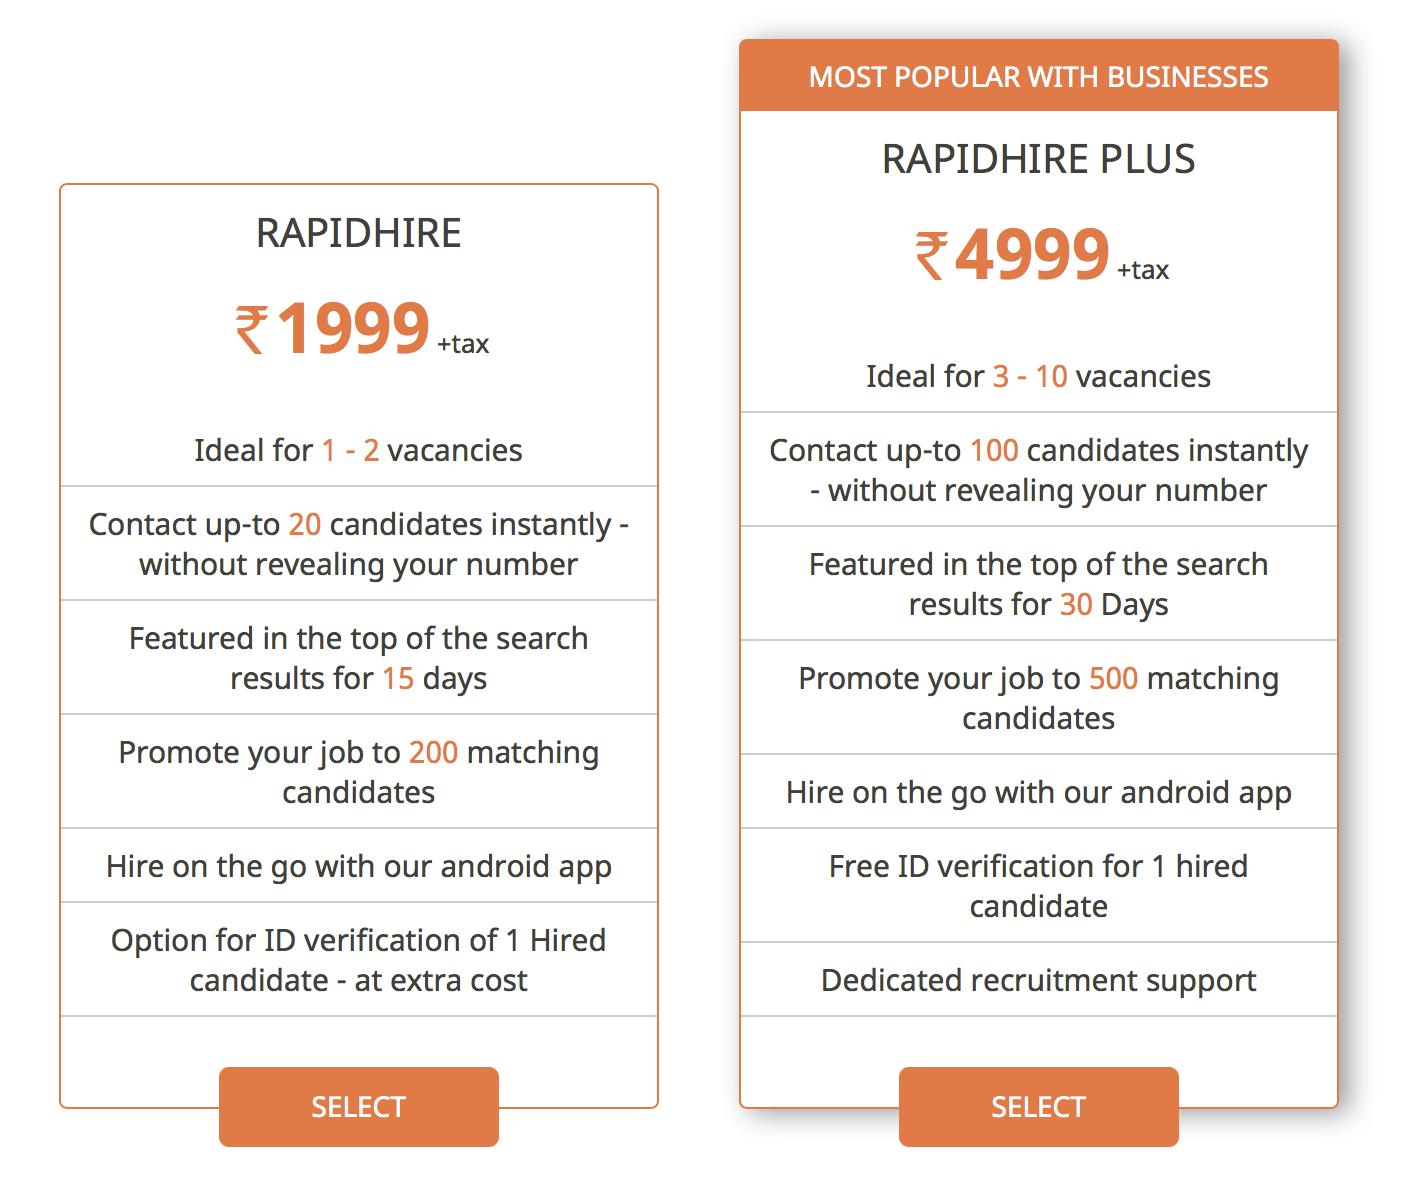
Task: Click the 1999 price amount
Action: click(x=353, y=328)
